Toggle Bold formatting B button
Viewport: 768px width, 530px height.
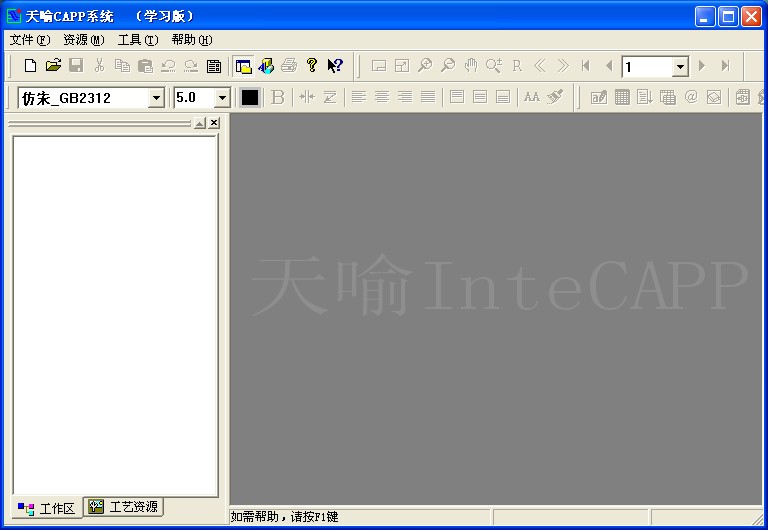tap(278, 97)
